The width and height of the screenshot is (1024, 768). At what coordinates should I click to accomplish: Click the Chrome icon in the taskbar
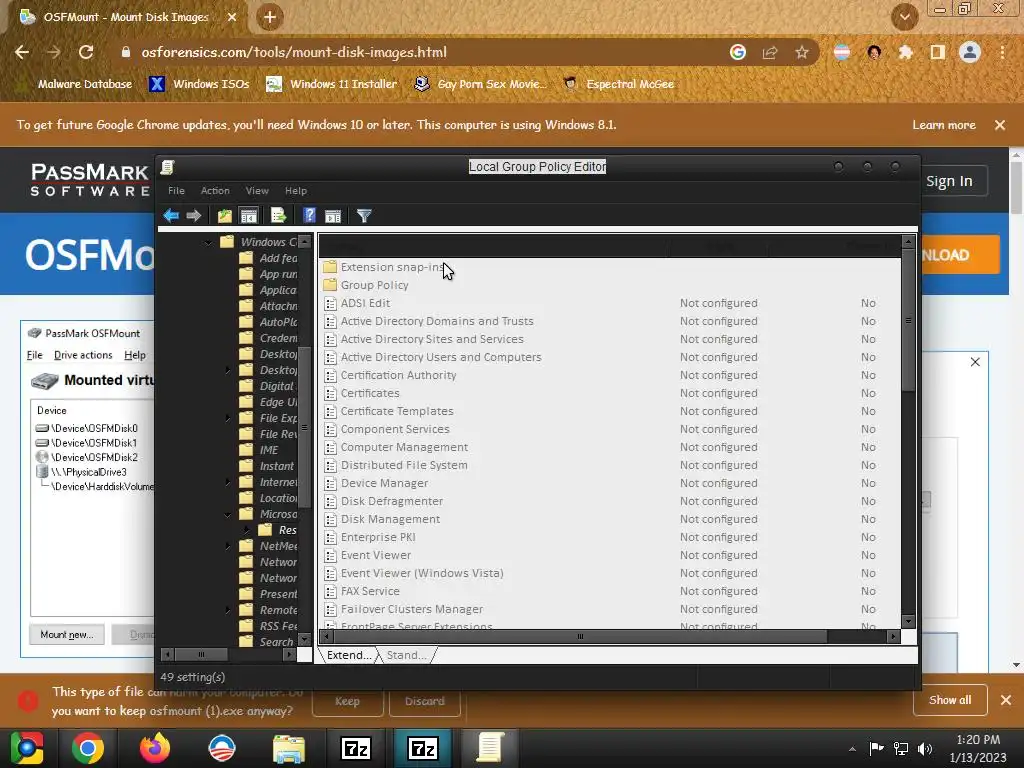click(88, 748)
